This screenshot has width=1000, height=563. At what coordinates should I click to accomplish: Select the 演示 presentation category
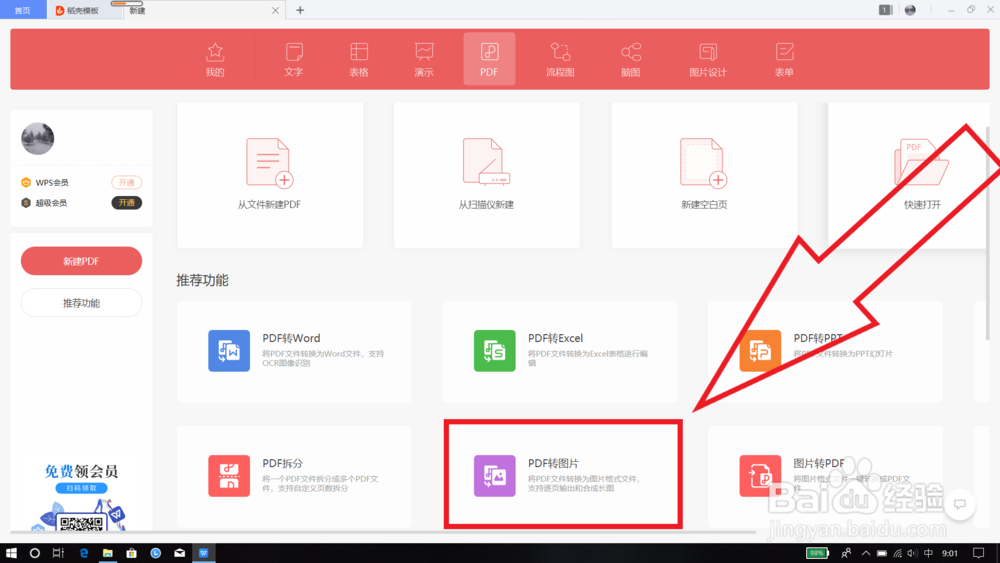(424, 59)
